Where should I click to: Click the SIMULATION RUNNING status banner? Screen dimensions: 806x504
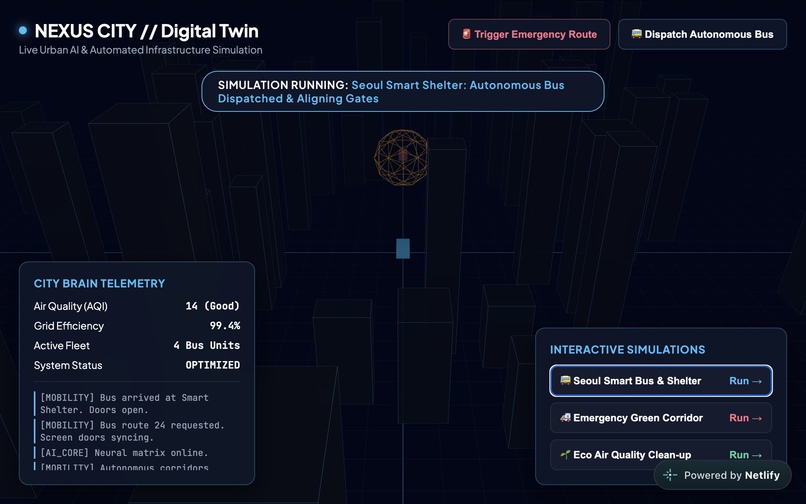[x=402, y=92]
